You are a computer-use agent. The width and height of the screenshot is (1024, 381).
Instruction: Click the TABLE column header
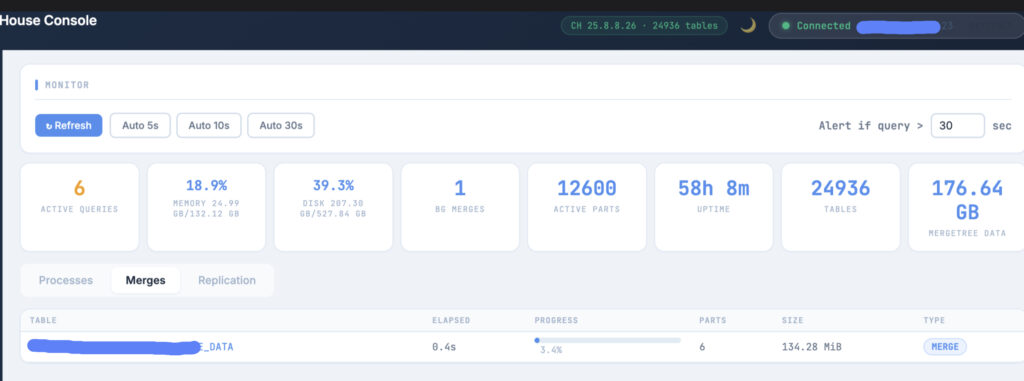point(43,320)
